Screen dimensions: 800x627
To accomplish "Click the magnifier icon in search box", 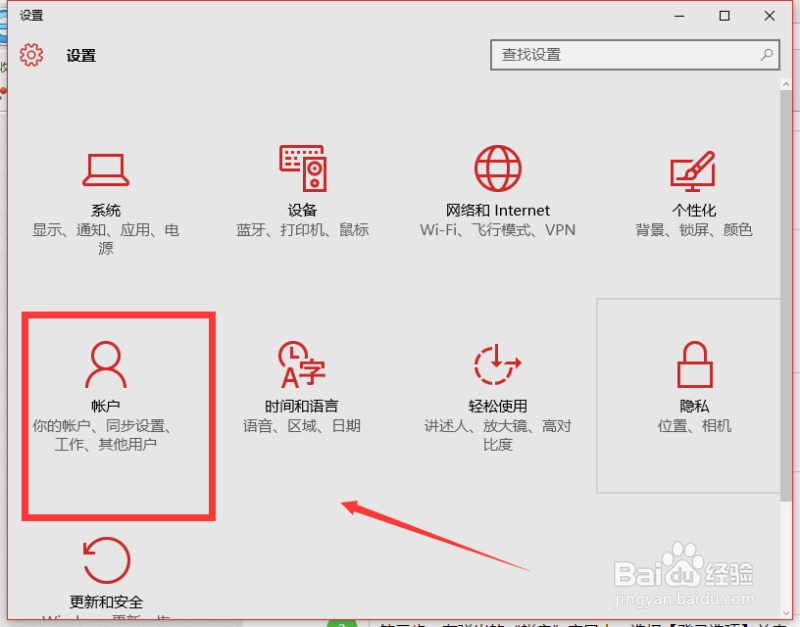I will 766,54.
